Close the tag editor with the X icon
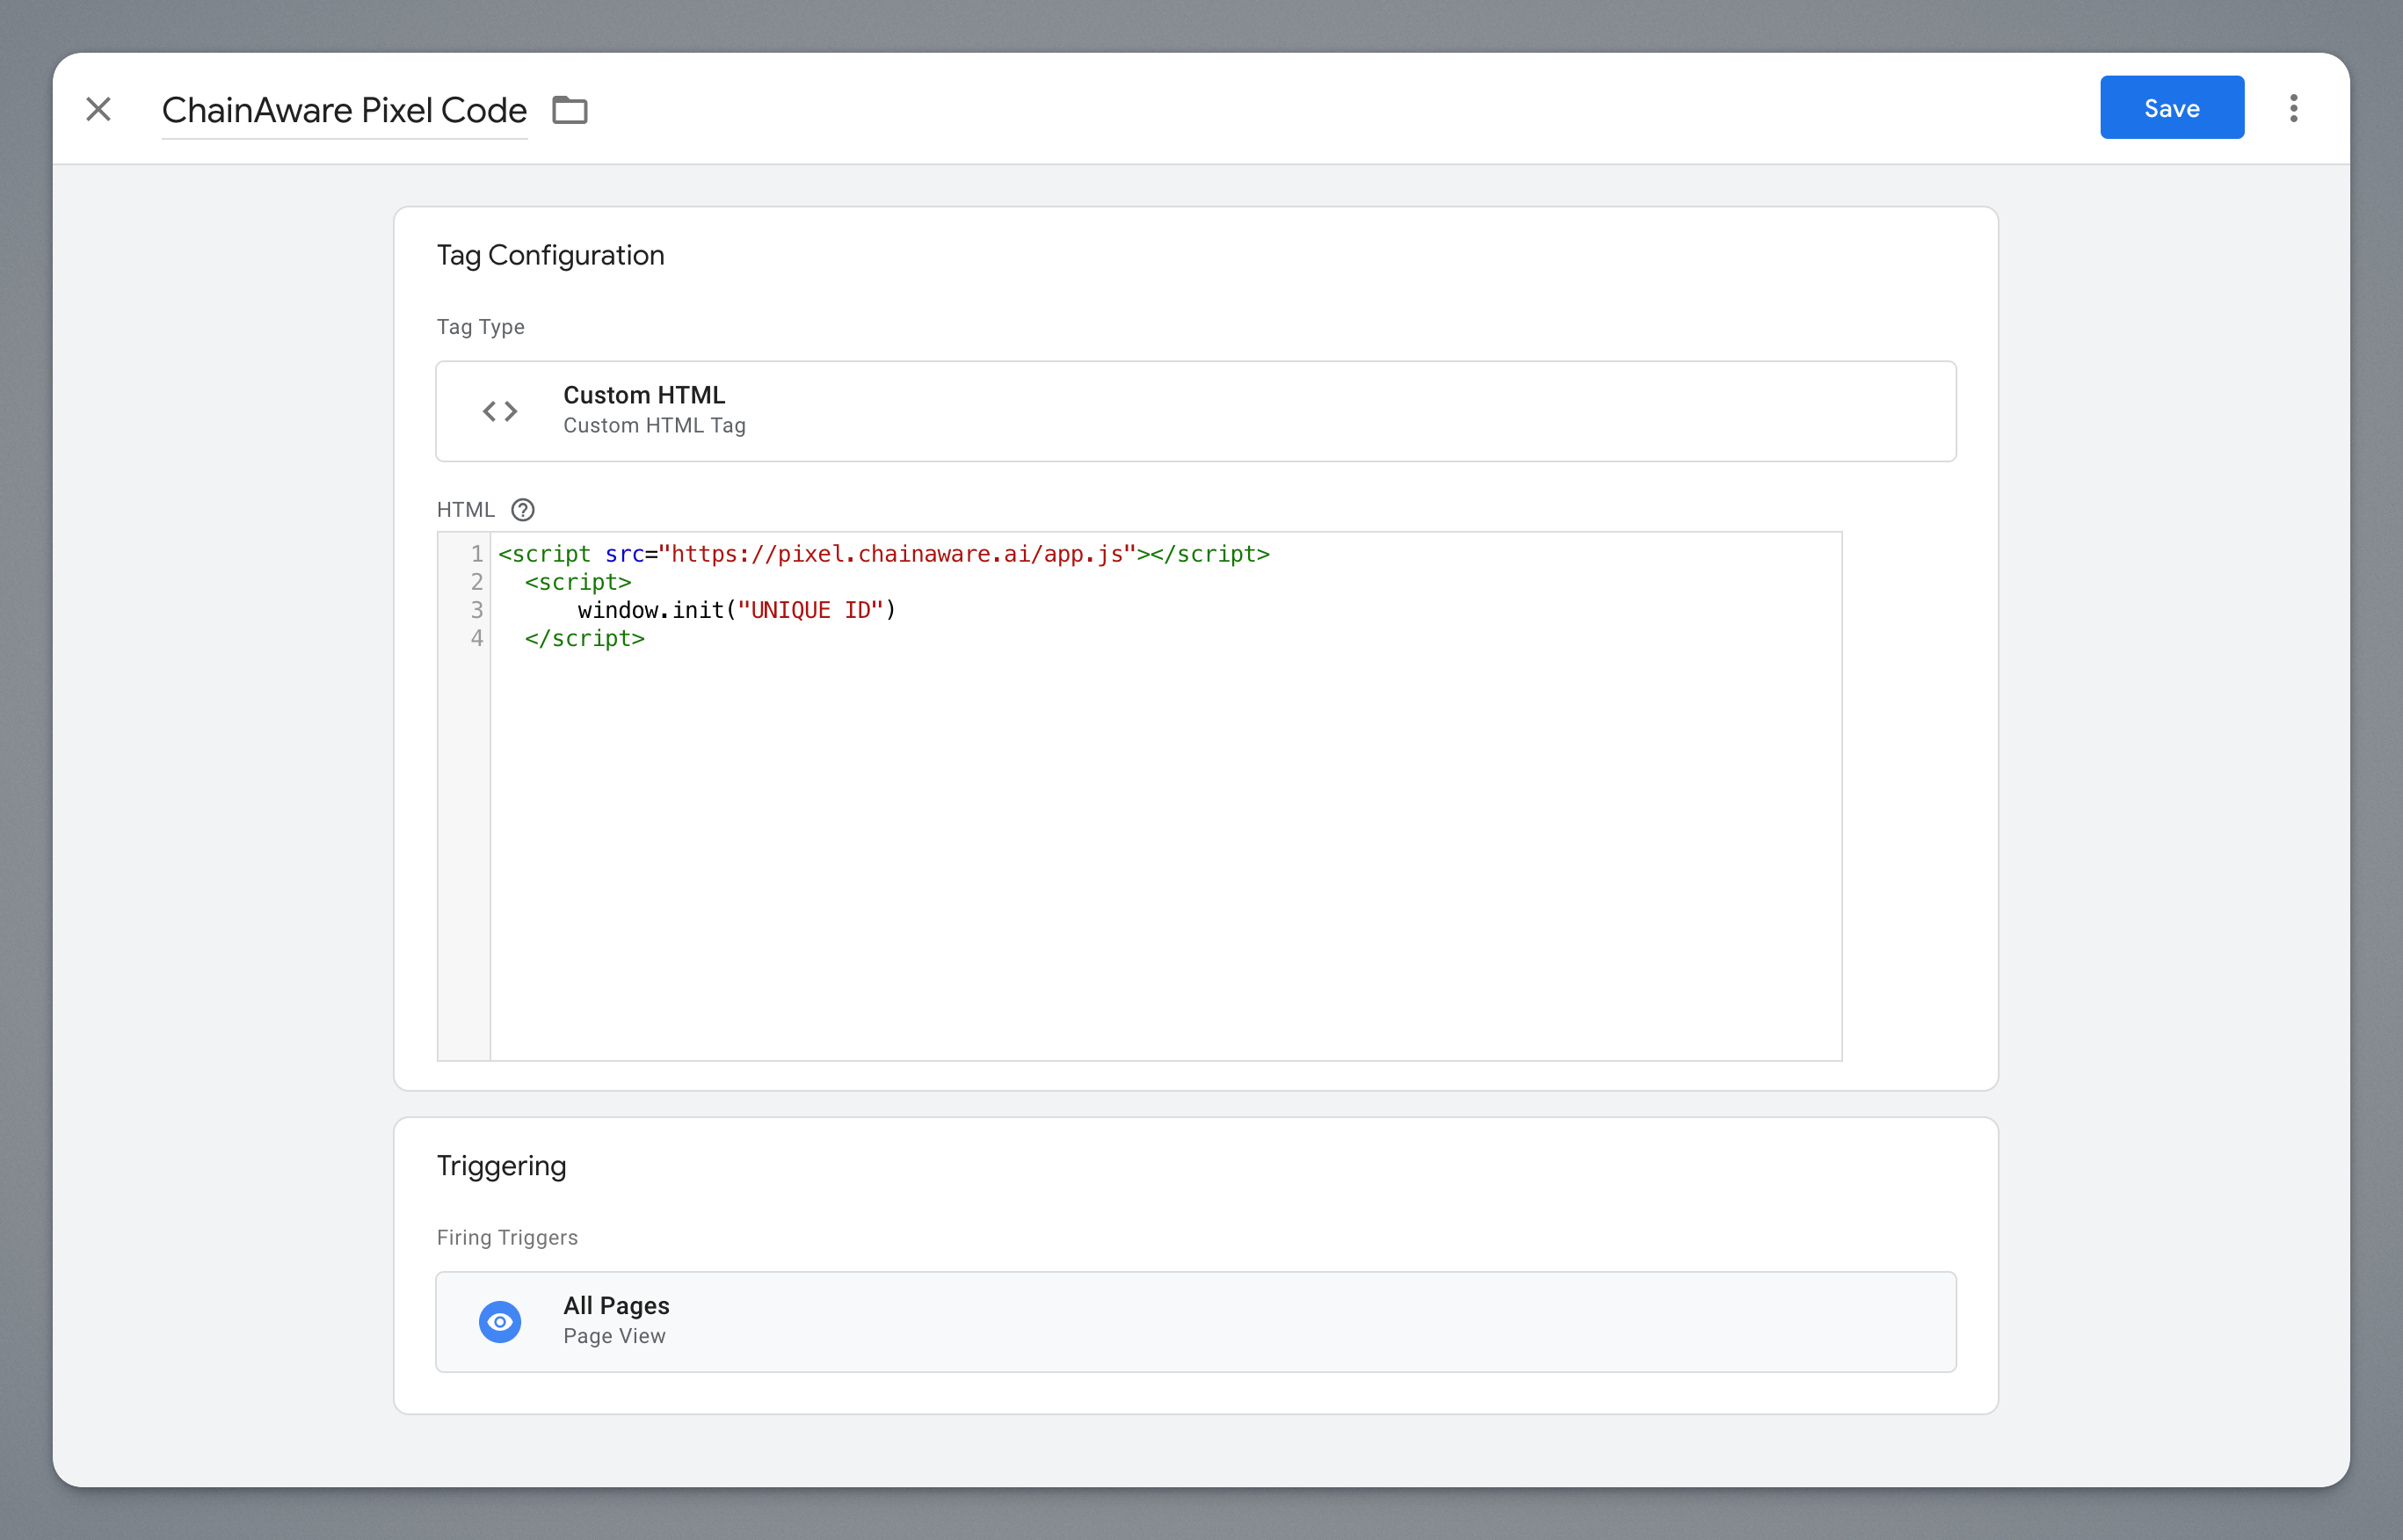 (98, 108)
